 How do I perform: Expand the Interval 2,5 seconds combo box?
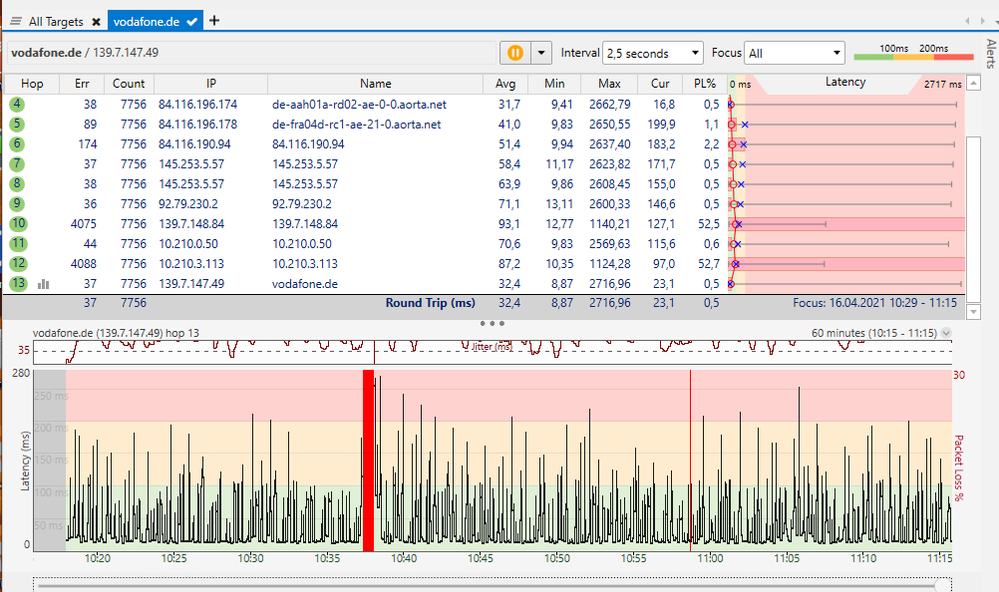(653, 53)
